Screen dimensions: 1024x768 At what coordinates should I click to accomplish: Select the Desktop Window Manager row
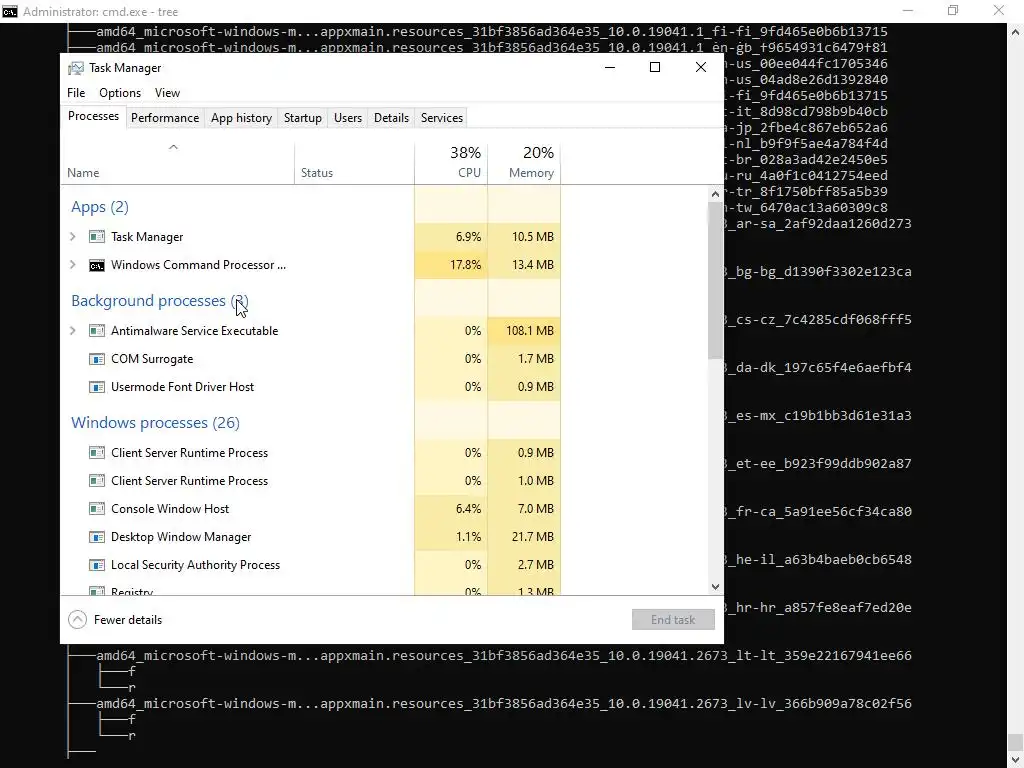coord(310,537)
